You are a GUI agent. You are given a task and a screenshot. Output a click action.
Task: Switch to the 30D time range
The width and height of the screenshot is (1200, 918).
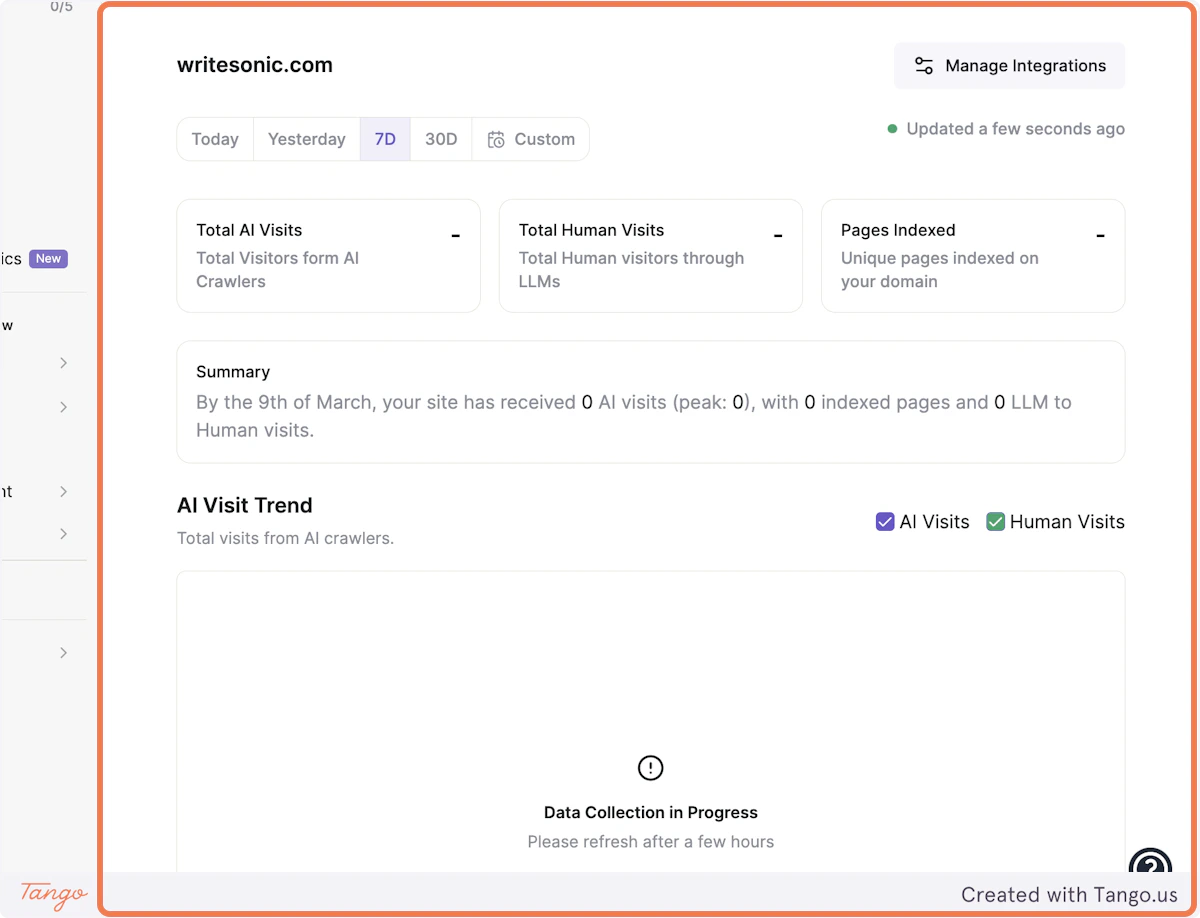441,139
